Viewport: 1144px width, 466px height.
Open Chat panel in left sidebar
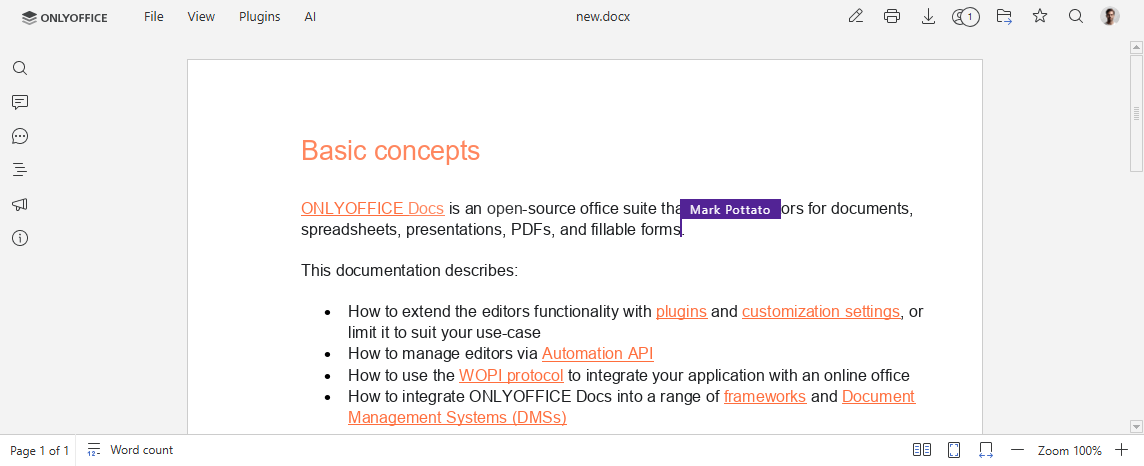pyautogui.click(x=20, y=136)
